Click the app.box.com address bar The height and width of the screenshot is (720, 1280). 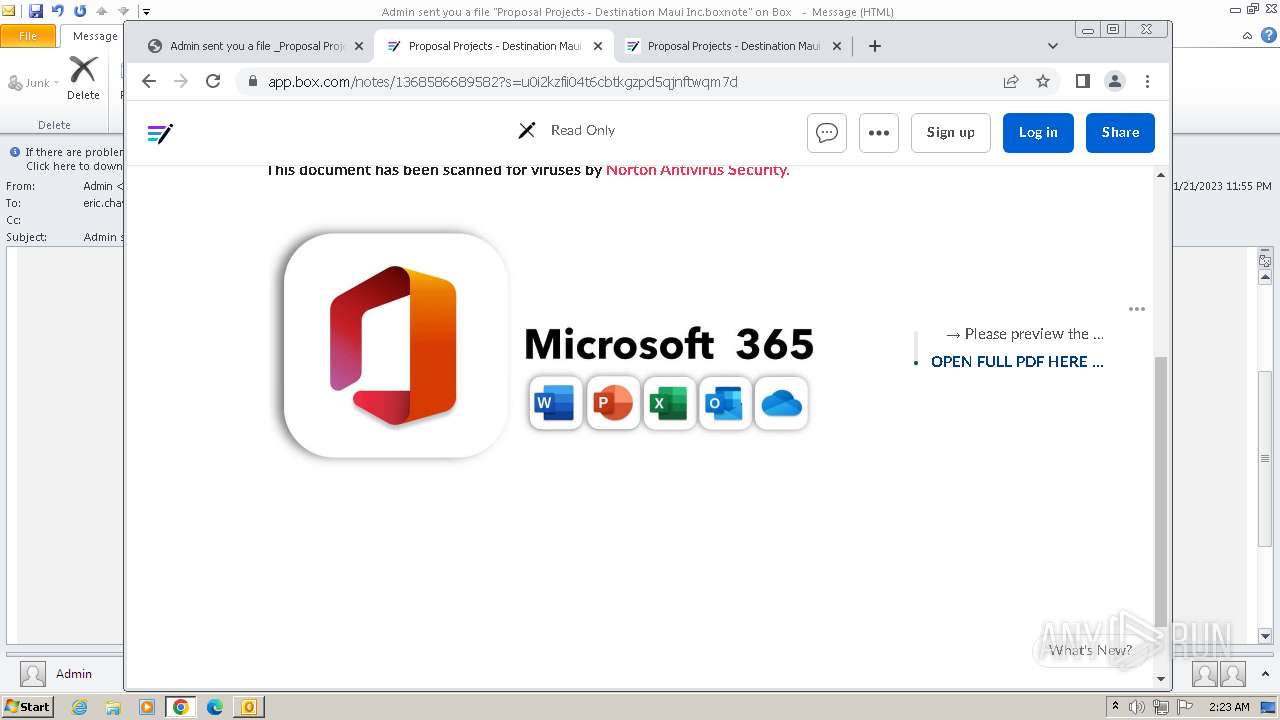(x=620, y=82)
